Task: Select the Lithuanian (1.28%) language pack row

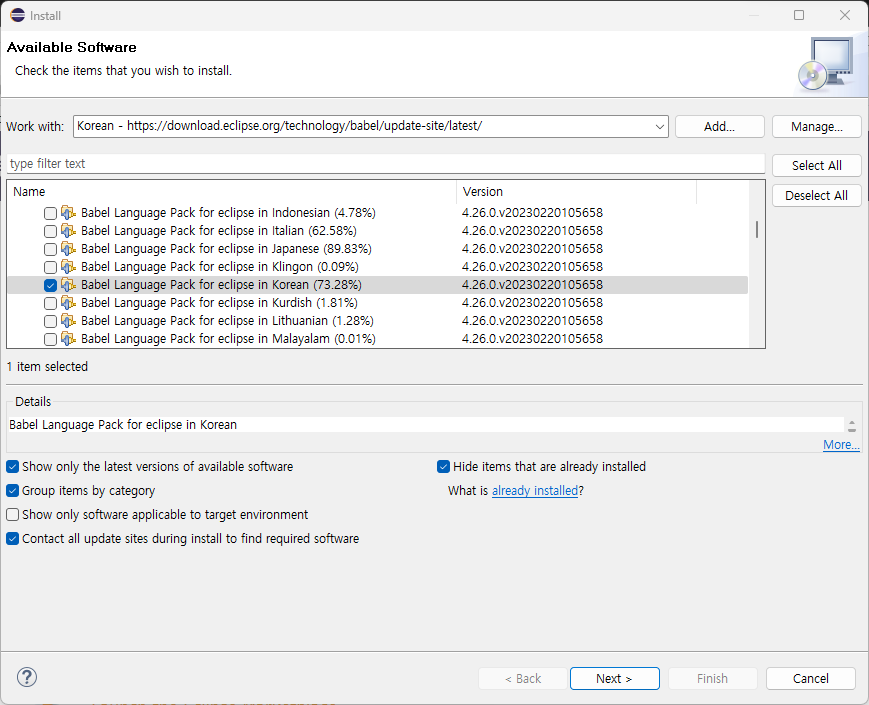Action: (x=377, y=321)
